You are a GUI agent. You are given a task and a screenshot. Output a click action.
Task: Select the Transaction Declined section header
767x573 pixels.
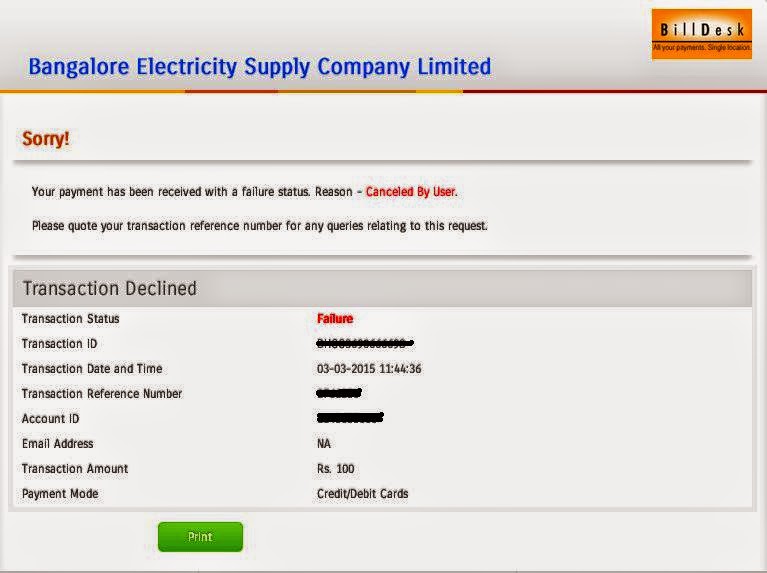(x=110, y=288)
